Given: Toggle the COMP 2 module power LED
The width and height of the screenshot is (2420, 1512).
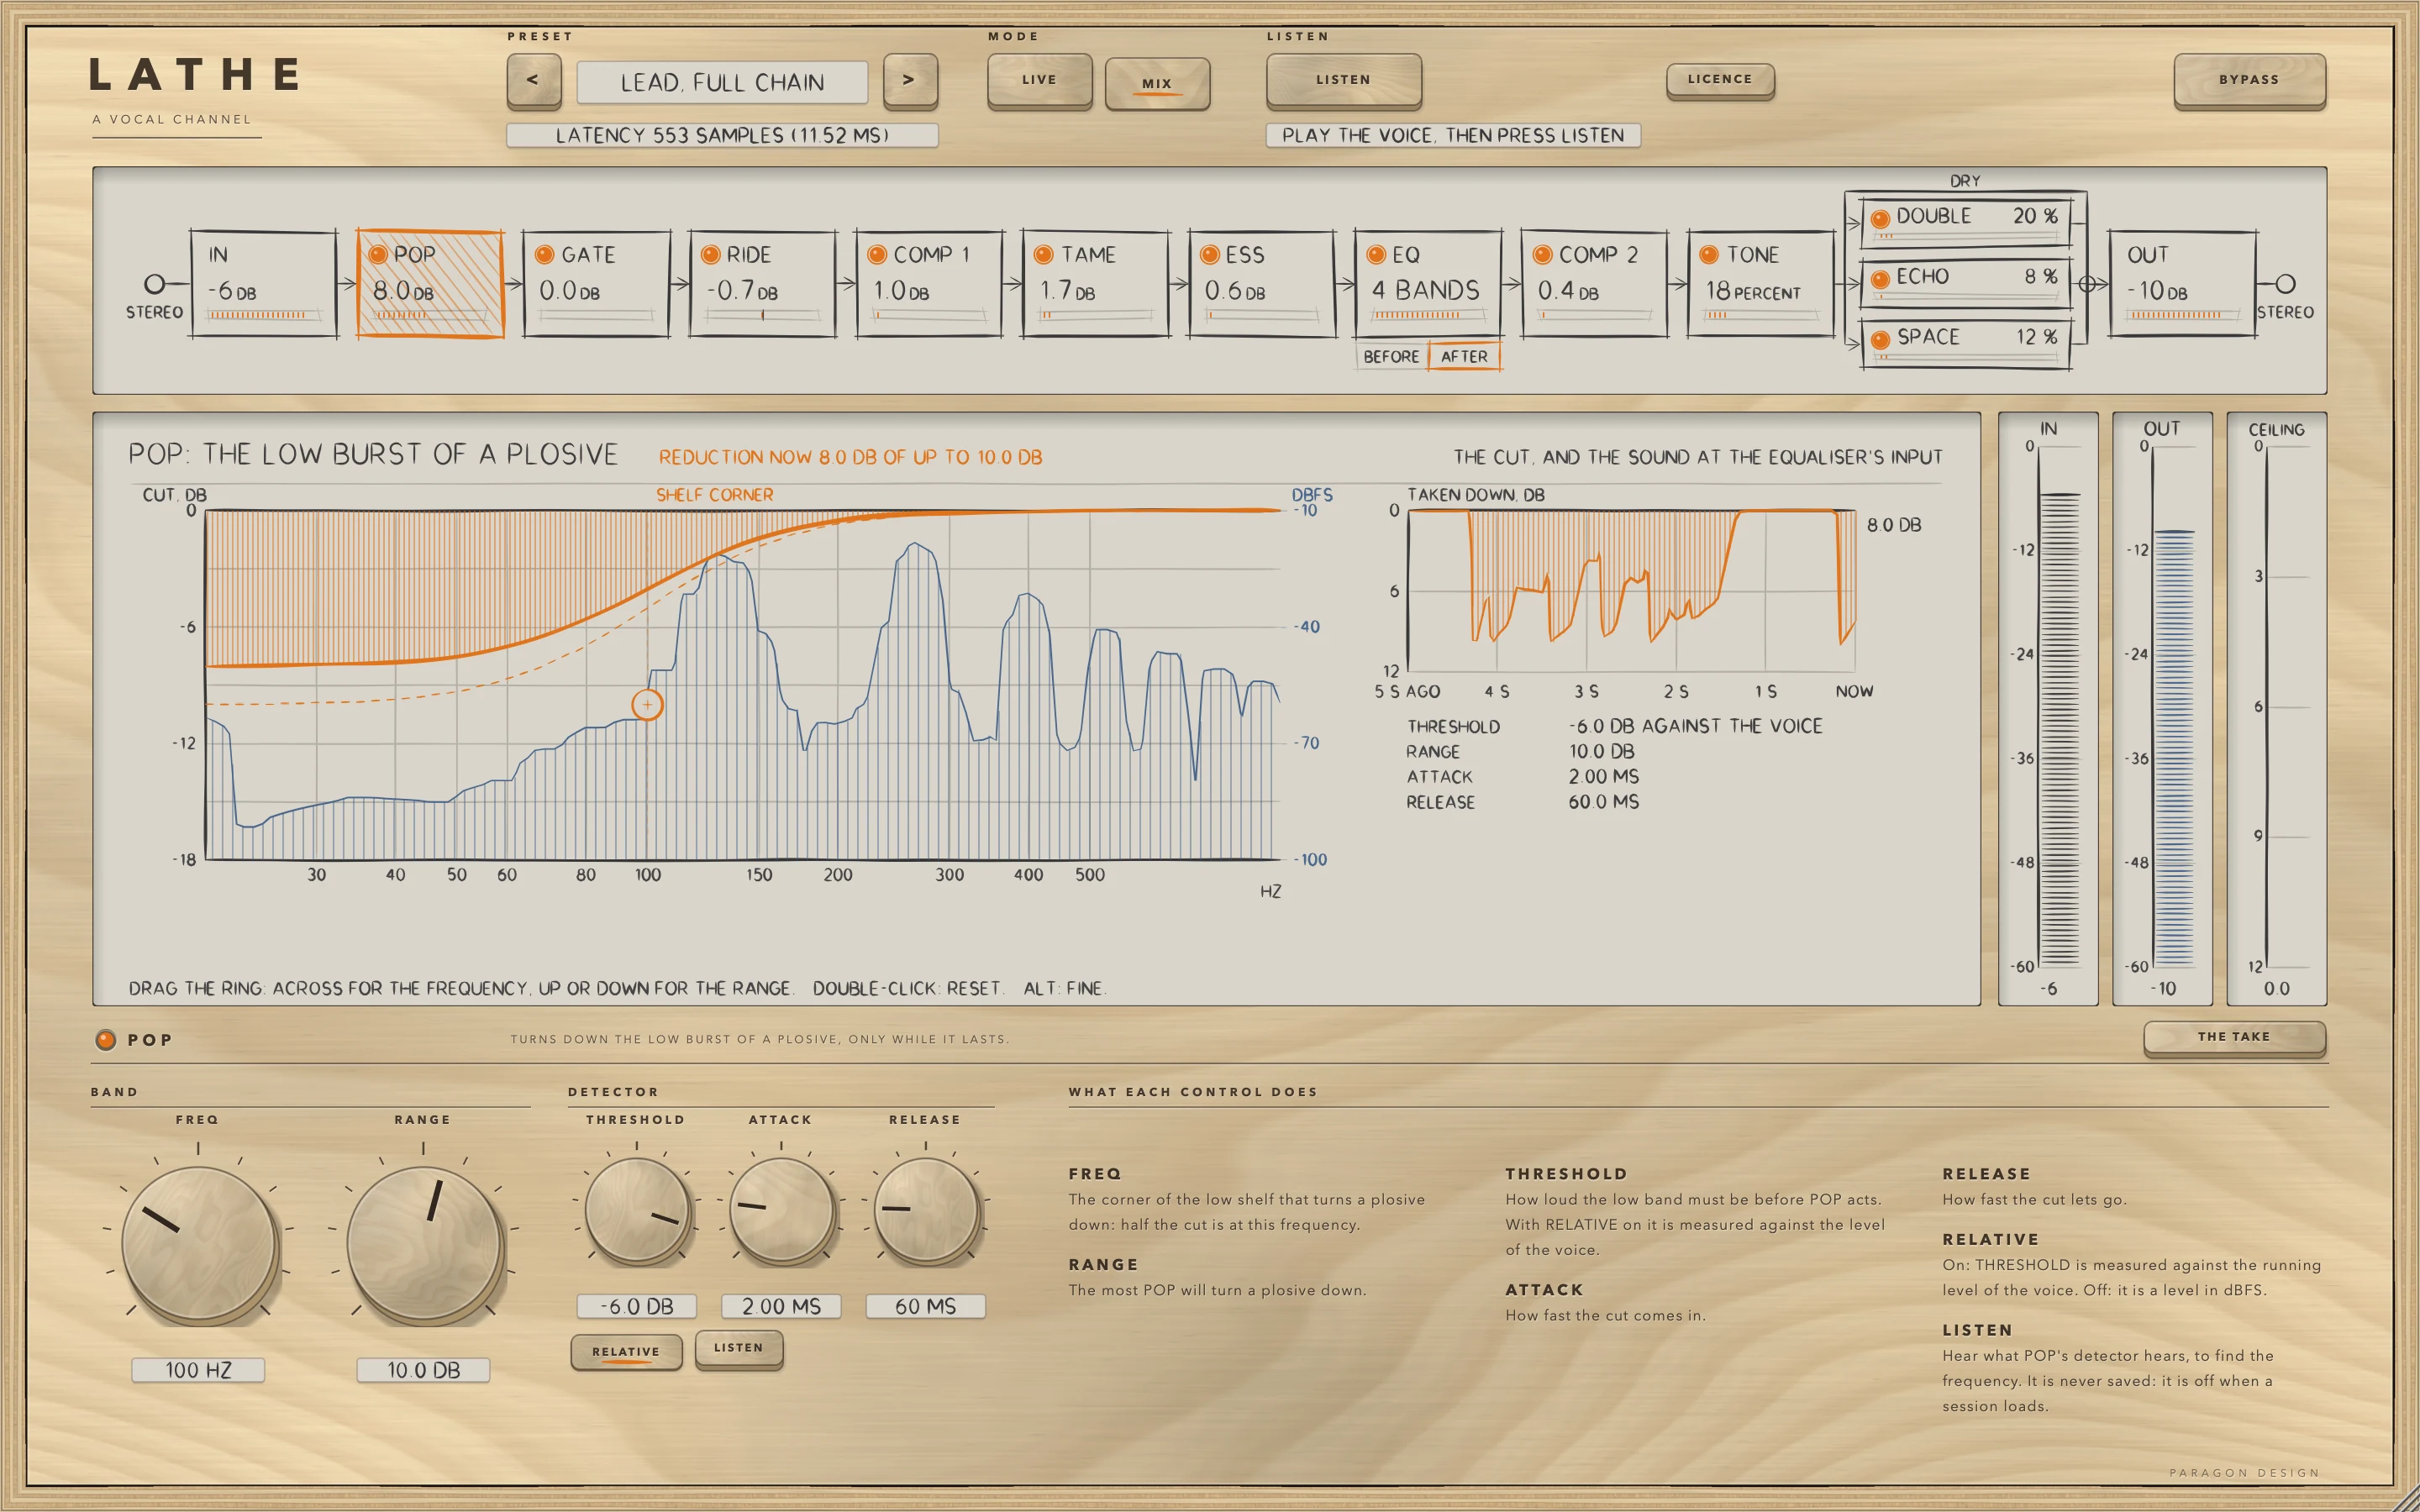Looking at the screenshot, I should pyautogui.click(x=1542, y=255).
